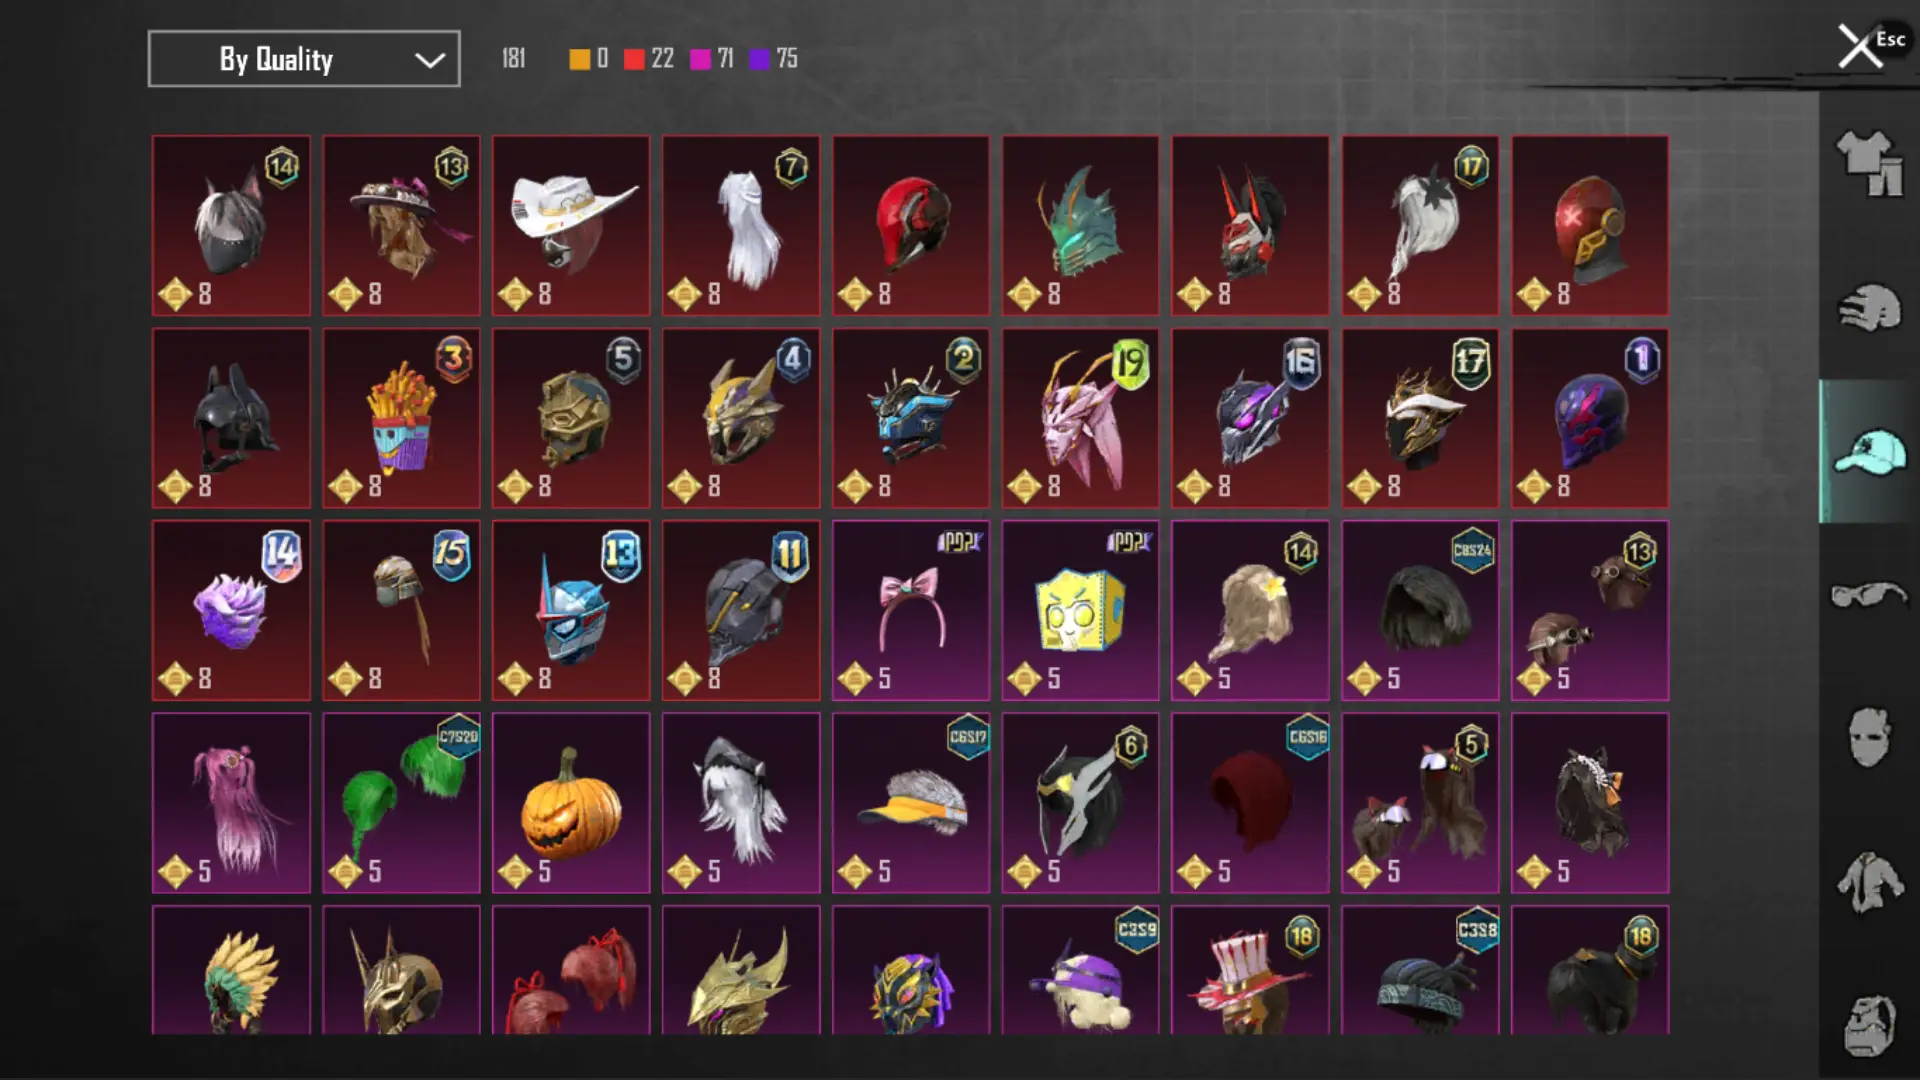
Task: Select the cap headwear category tab
Action: coord(1869,452)
